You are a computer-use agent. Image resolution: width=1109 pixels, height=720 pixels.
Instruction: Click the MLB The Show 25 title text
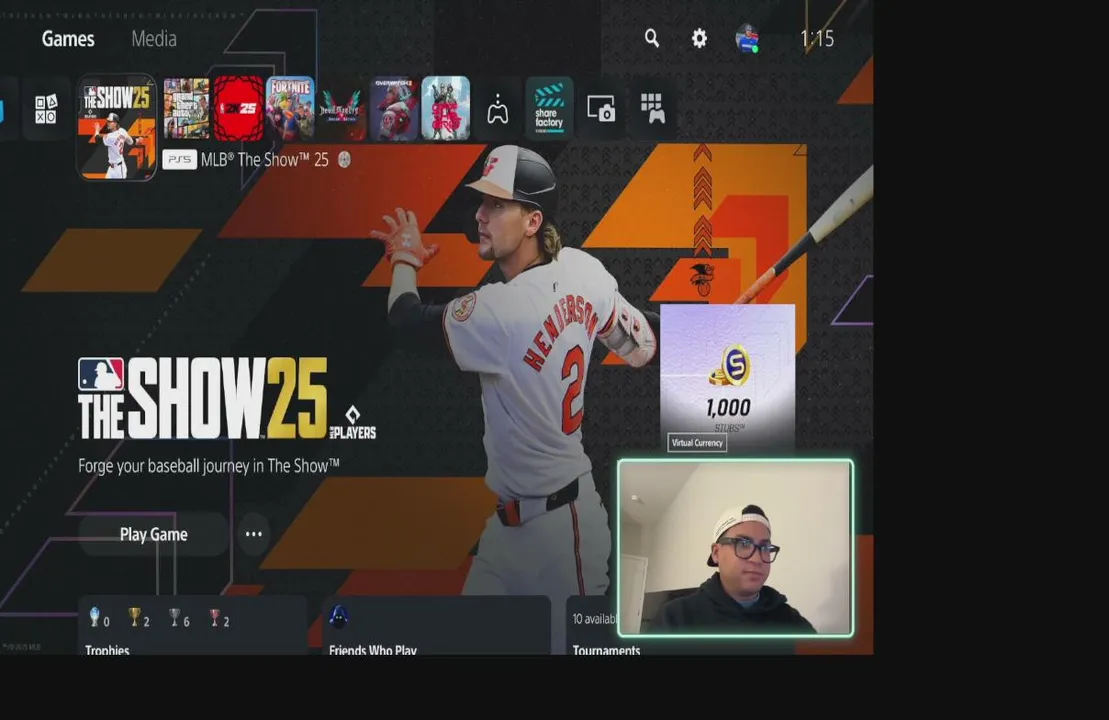pos(265,160)
